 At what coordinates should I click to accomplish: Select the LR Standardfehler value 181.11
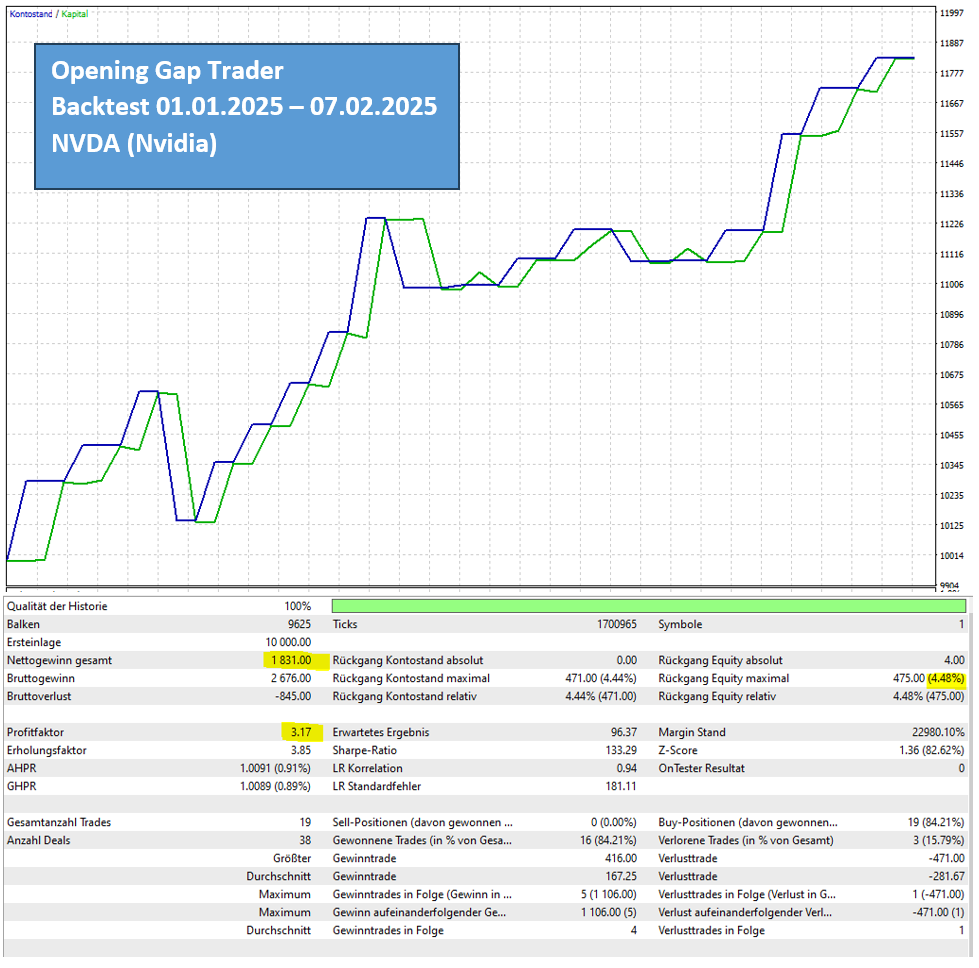(621, 787)
